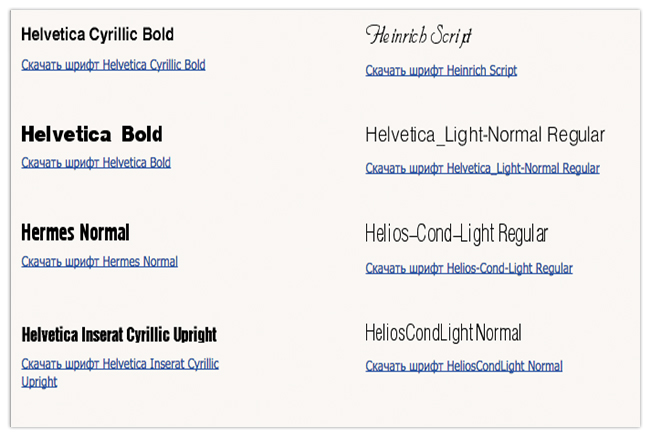The width and height of the screenshot is (650, 433).
Task: Click the Hermes Normal font preview
Action: (x=75, y=232)
